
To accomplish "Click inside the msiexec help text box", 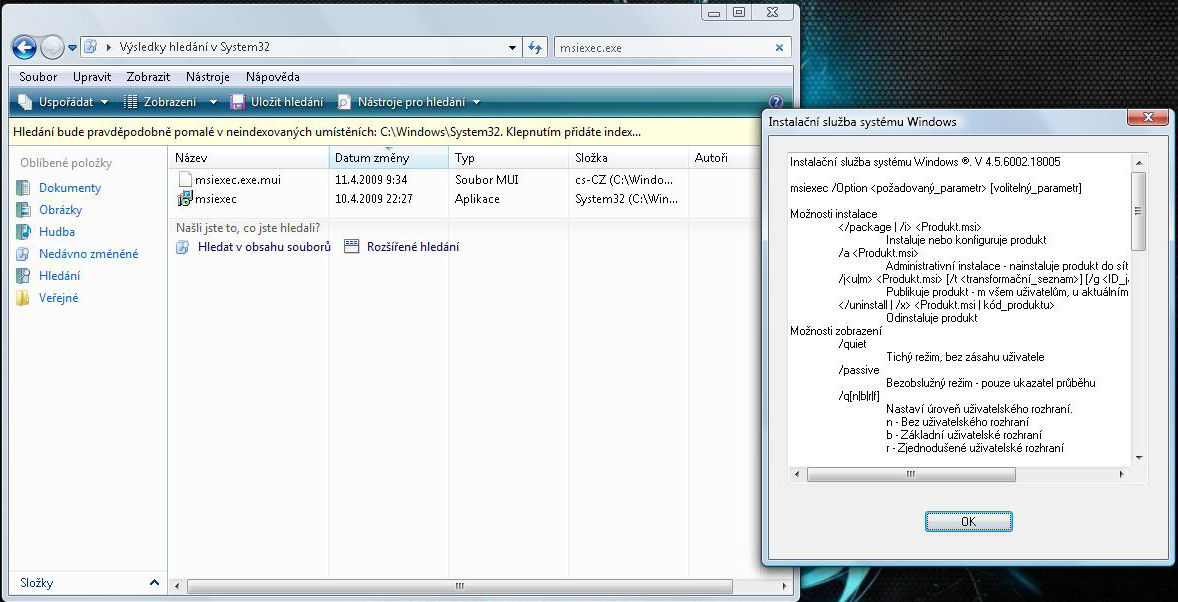I will [x=959, y=310].
